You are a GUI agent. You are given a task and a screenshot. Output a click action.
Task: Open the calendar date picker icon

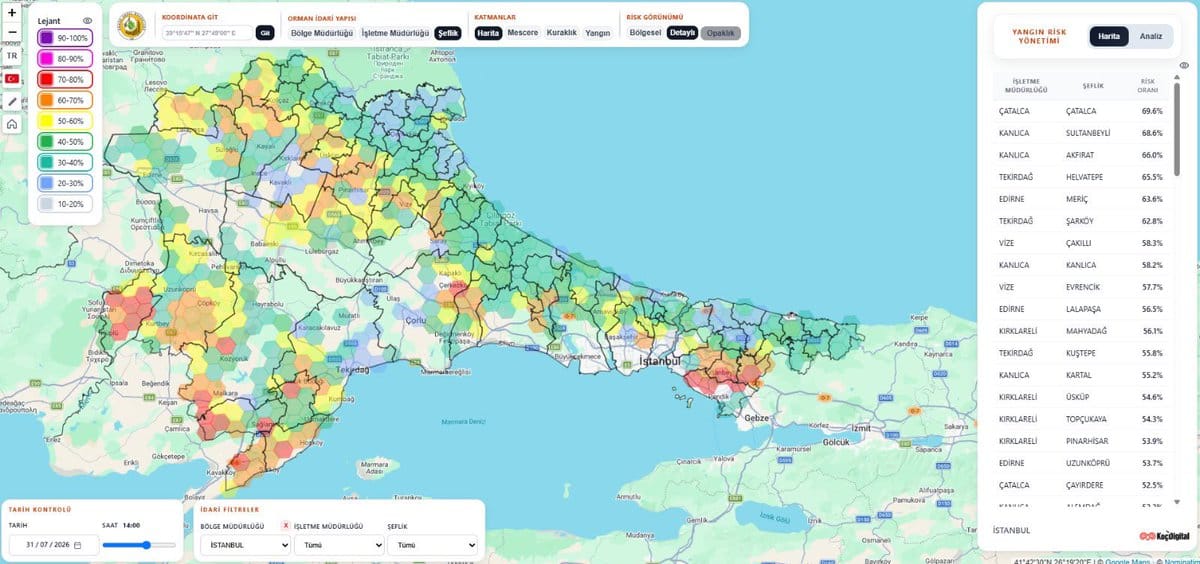coord(78,545)
